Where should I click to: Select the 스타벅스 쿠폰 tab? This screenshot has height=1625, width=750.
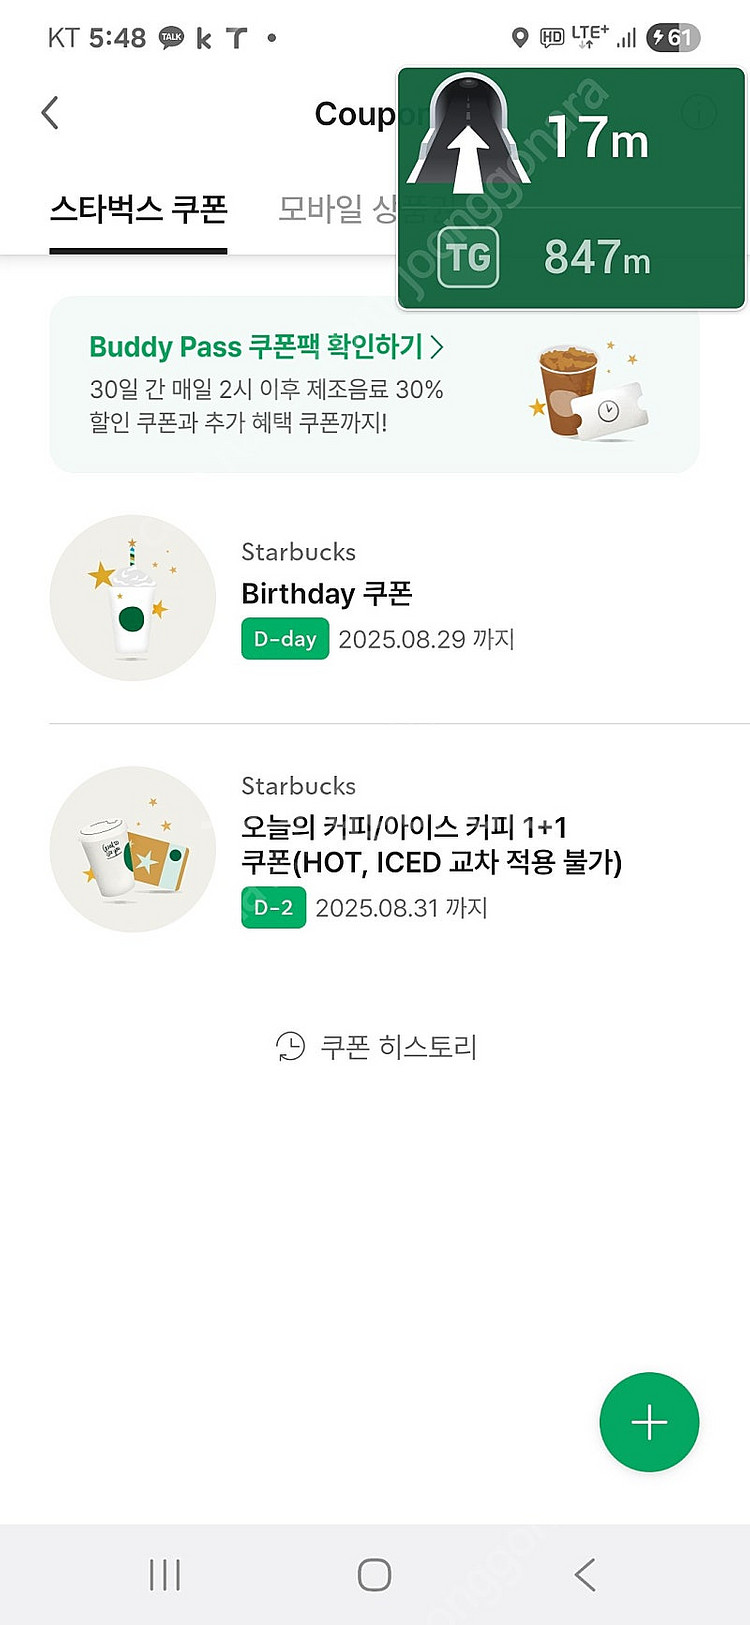click(x=139, y=210)
